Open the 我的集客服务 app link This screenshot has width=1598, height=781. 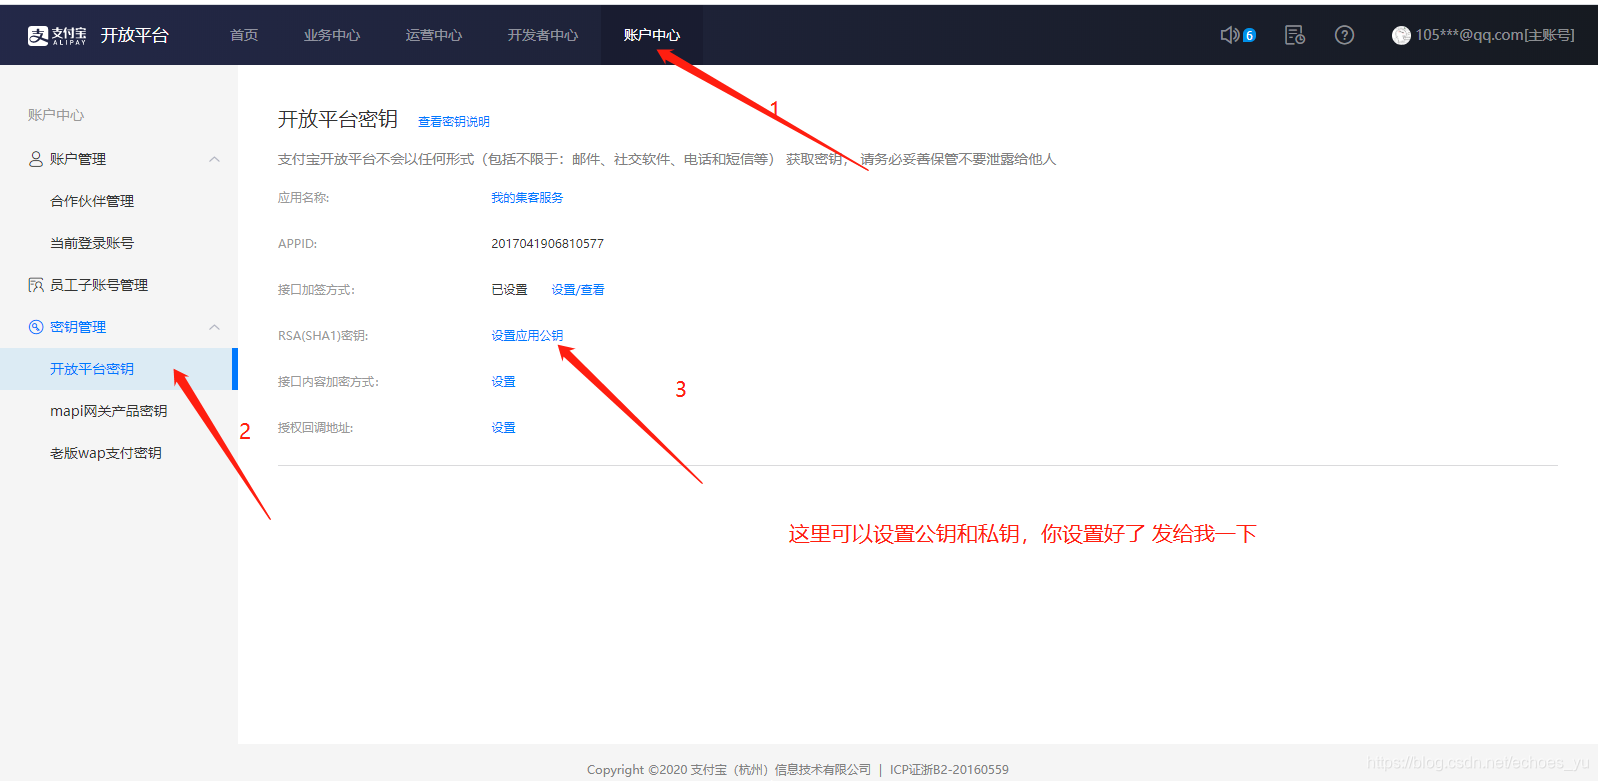pos(527,198)
